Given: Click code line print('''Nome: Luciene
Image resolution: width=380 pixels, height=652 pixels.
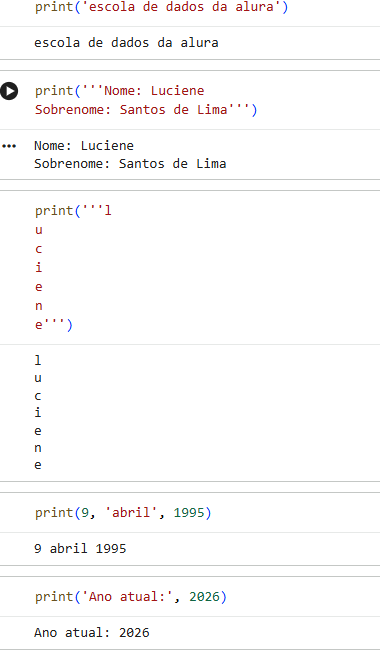Looking at the screenshot, I should pyautogui.click(x=120, y=91).
